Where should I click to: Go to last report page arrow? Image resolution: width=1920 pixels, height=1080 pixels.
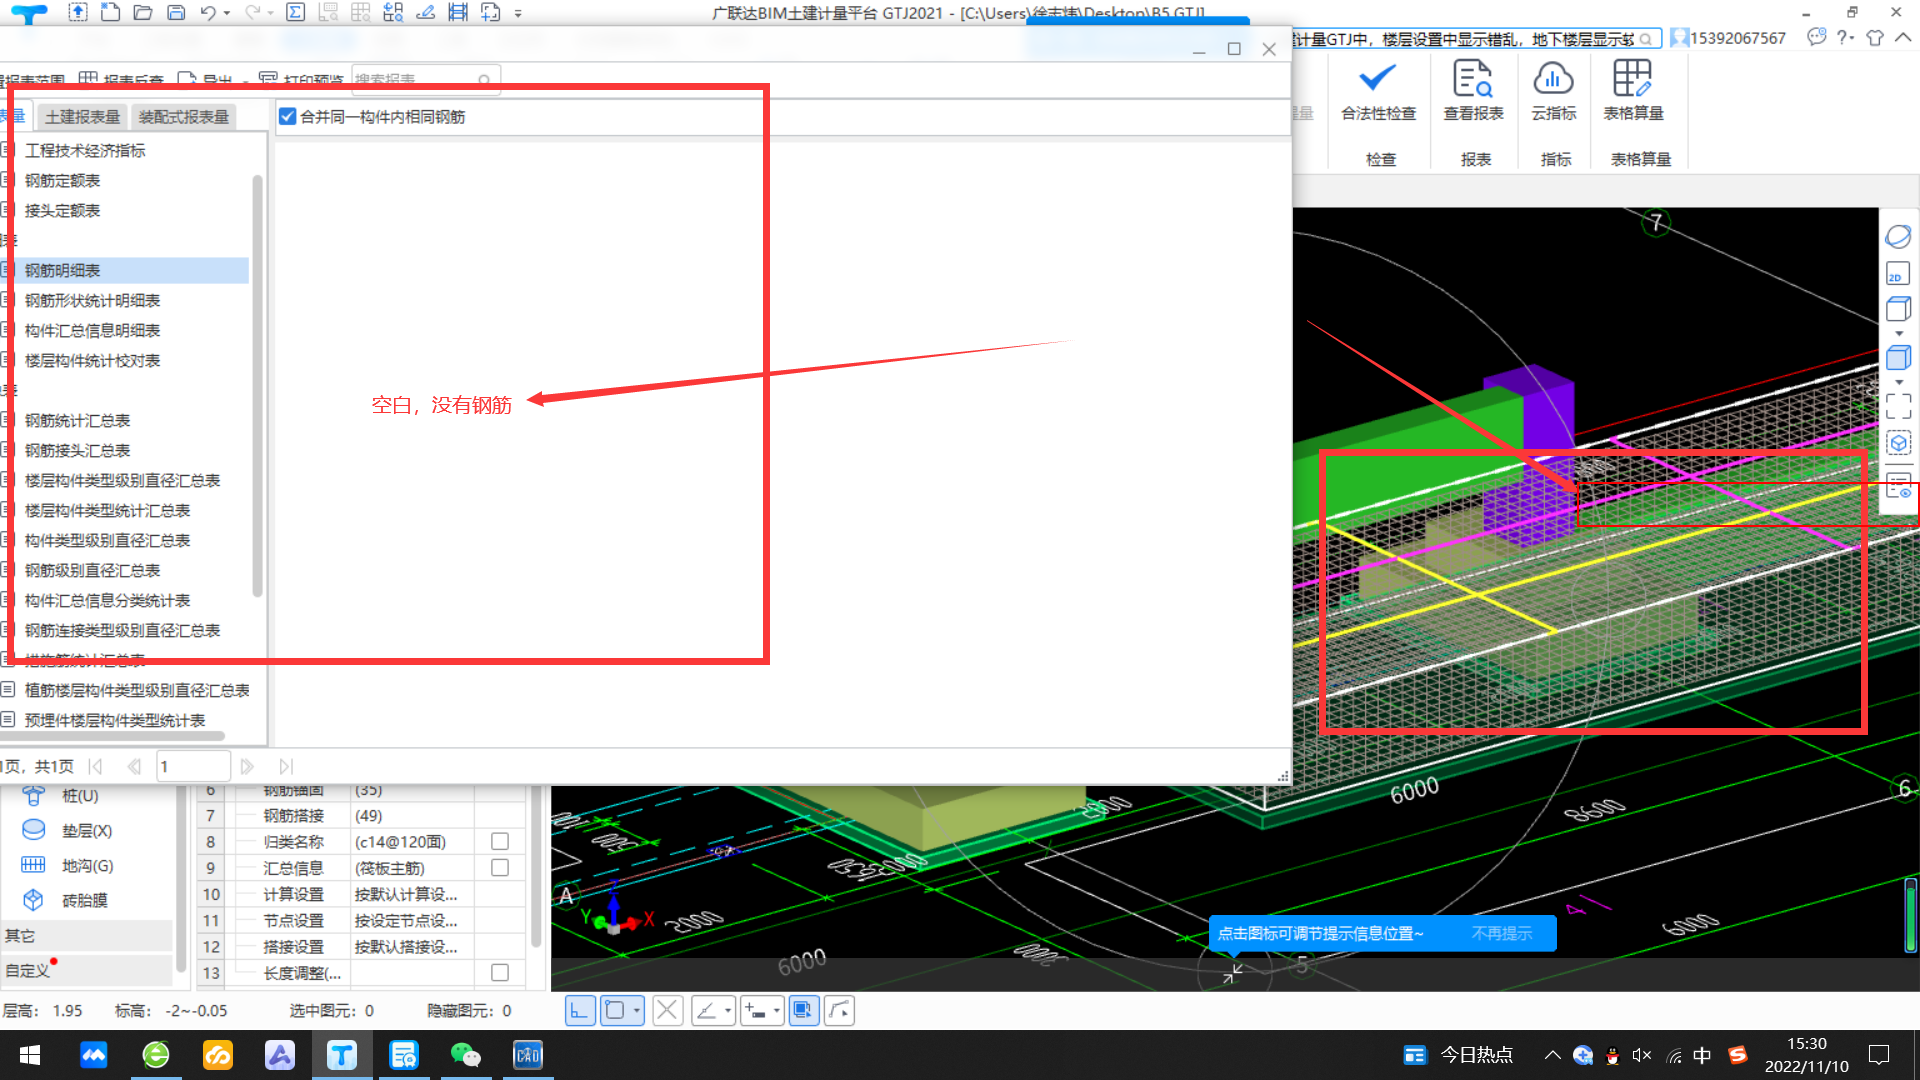click(287, 767)
